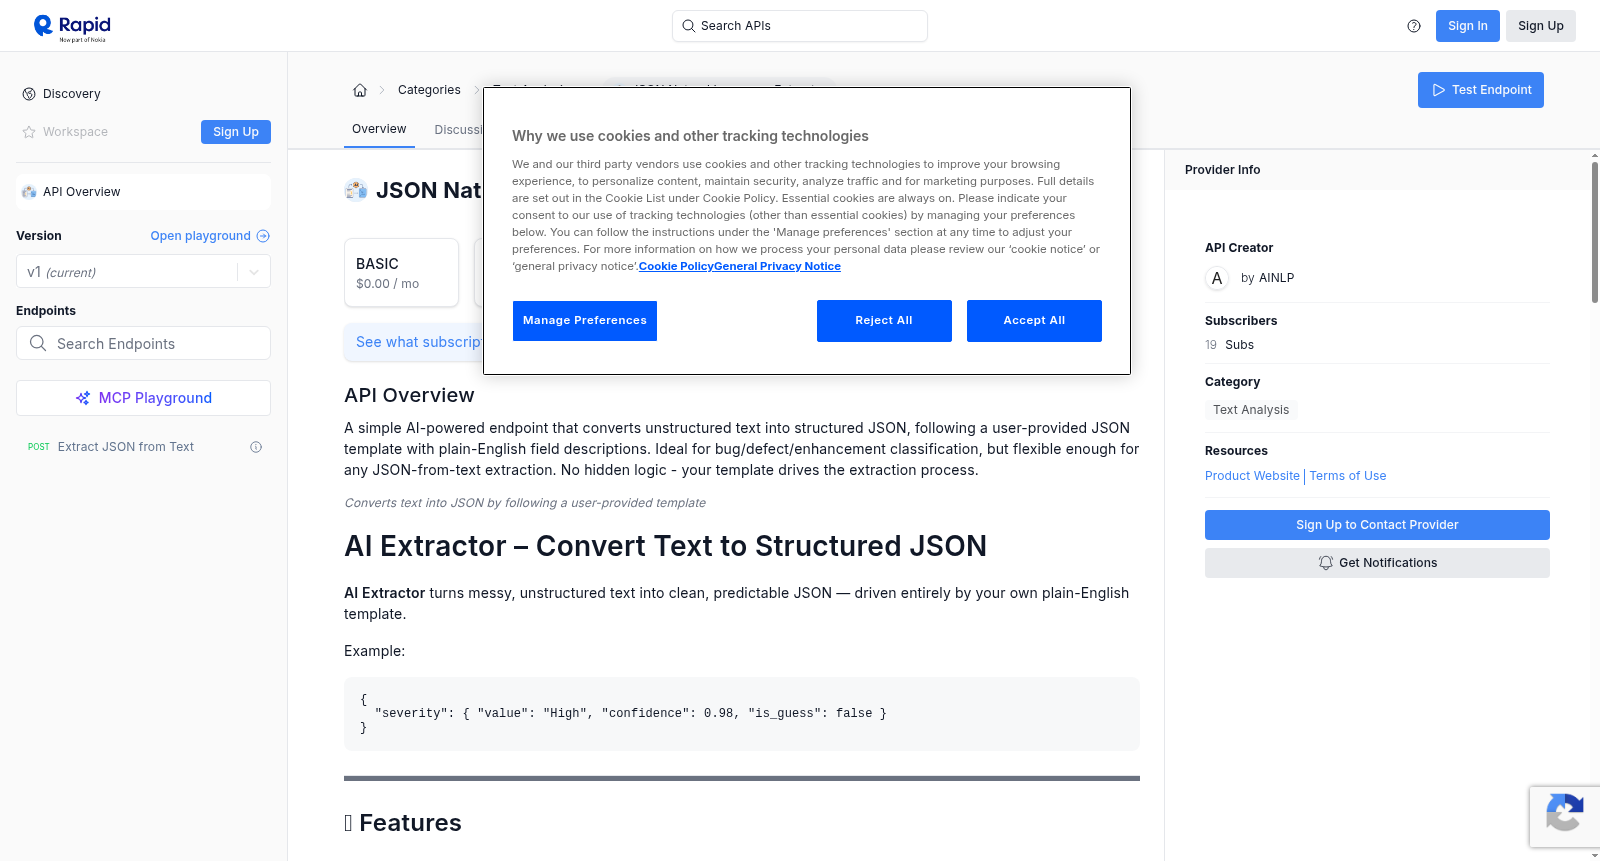This screenshot has height=861, width=1600.
Task: Click Sign In button
Action: click(x=1467, y=26)
